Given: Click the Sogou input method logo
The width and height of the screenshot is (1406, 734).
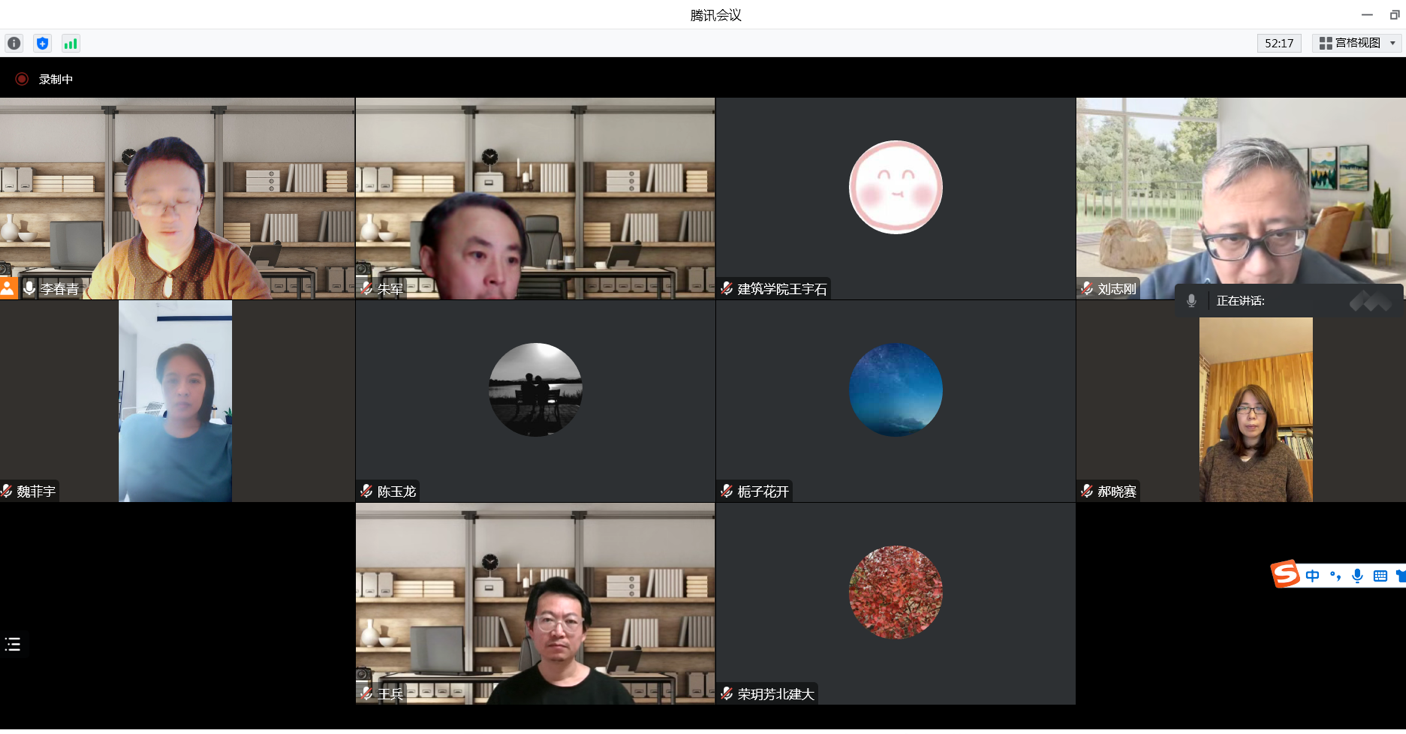Looking at the screenshot, I should pyautogui.click(x=1285, y=574).
